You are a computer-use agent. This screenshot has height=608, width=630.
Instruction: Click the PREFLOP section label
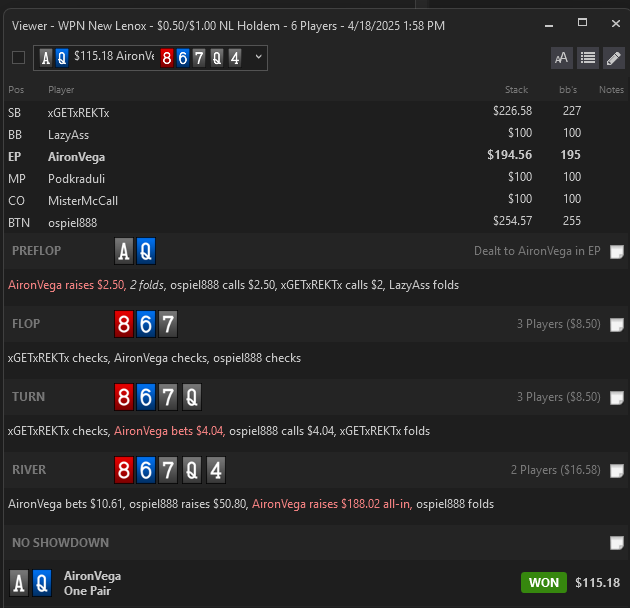(x=37, y=251)
